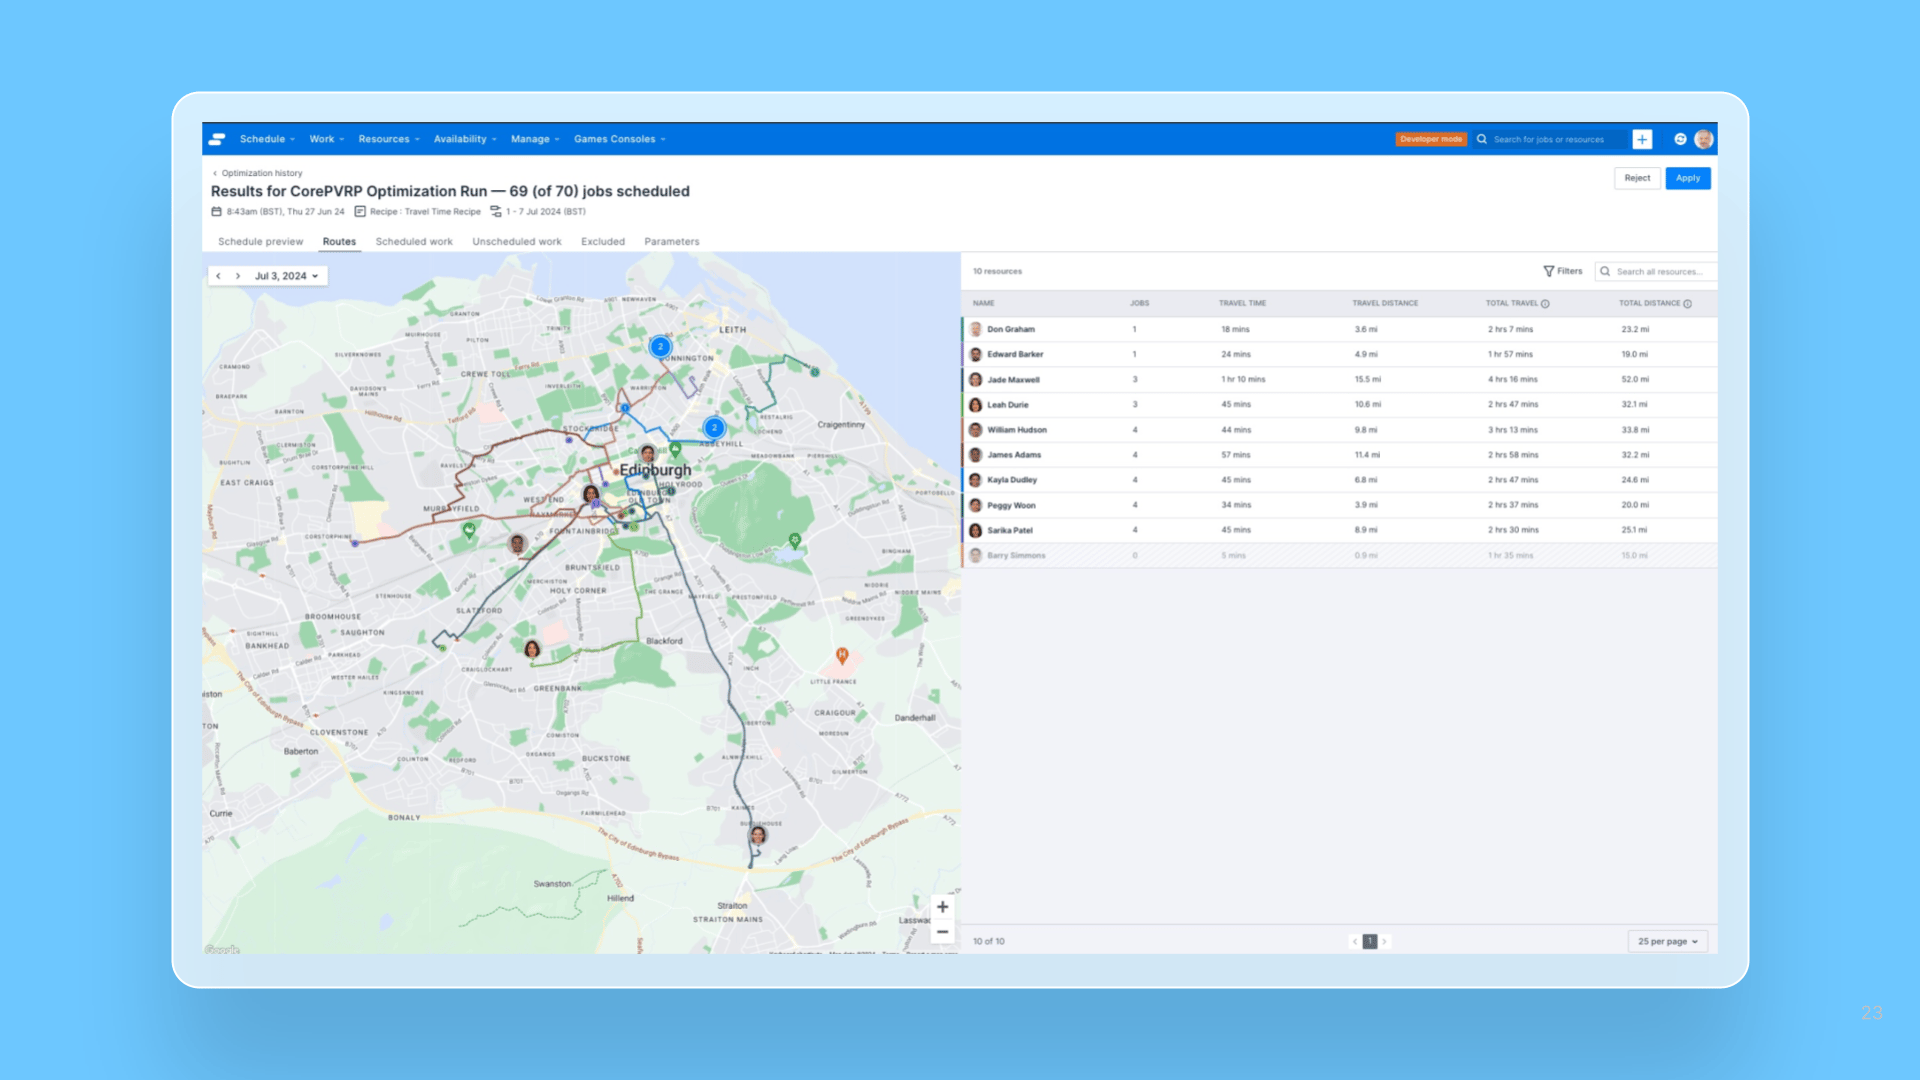This screenshot has width=1920, height=1080.
Task: Select the Routes tab
Action: (x=339, y=242)
